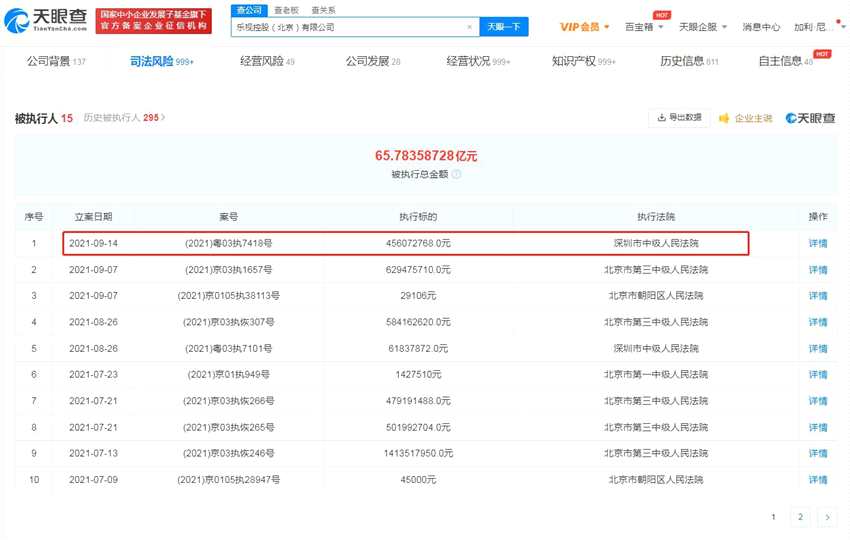Open the VIP会员 dropdown
This screenshot has height=540, width=850.
pyautogui.click(x=584, y=27)
